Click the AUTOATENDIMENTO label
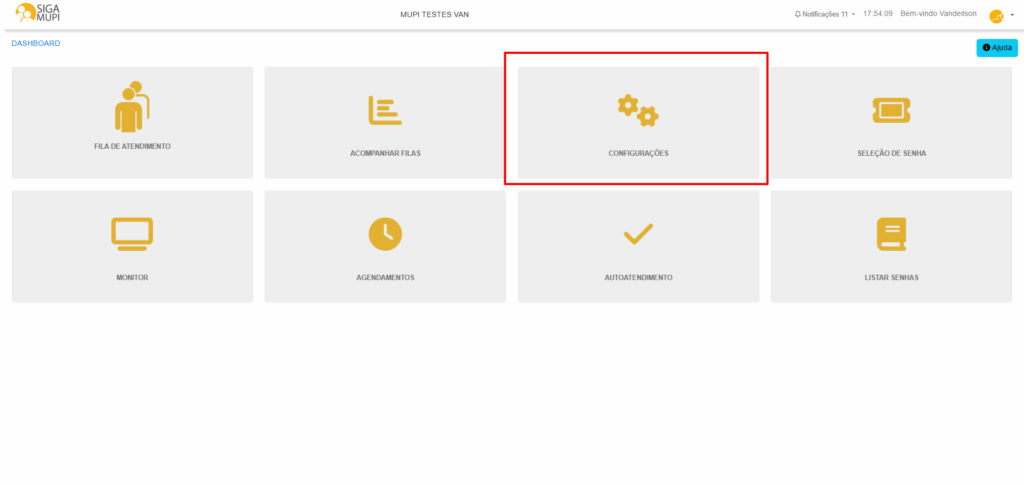Image resolution: width=1024 pixels, height=486 pixels. [639, 278]
